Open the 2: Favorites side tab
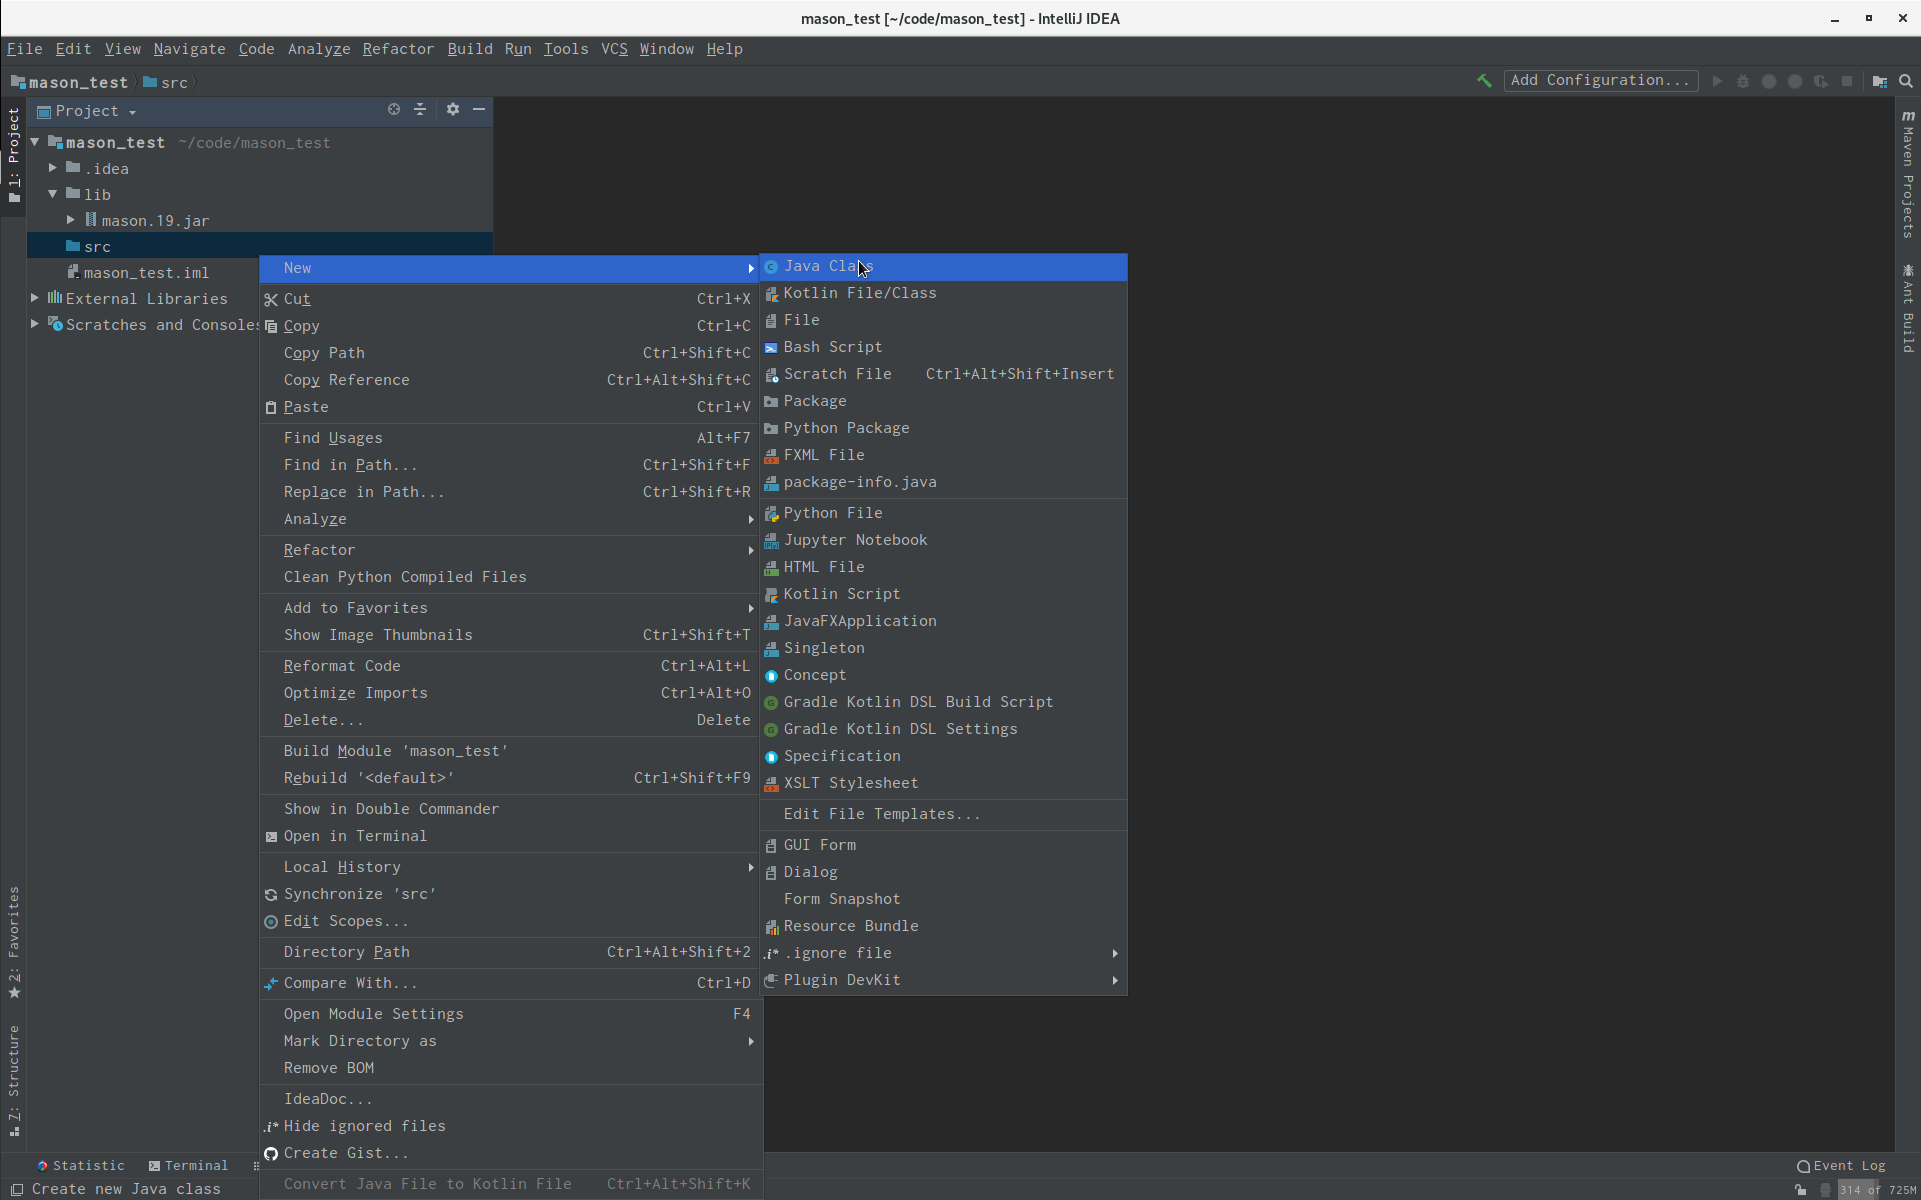The image size is (1921, 1200). coord(13,942)
